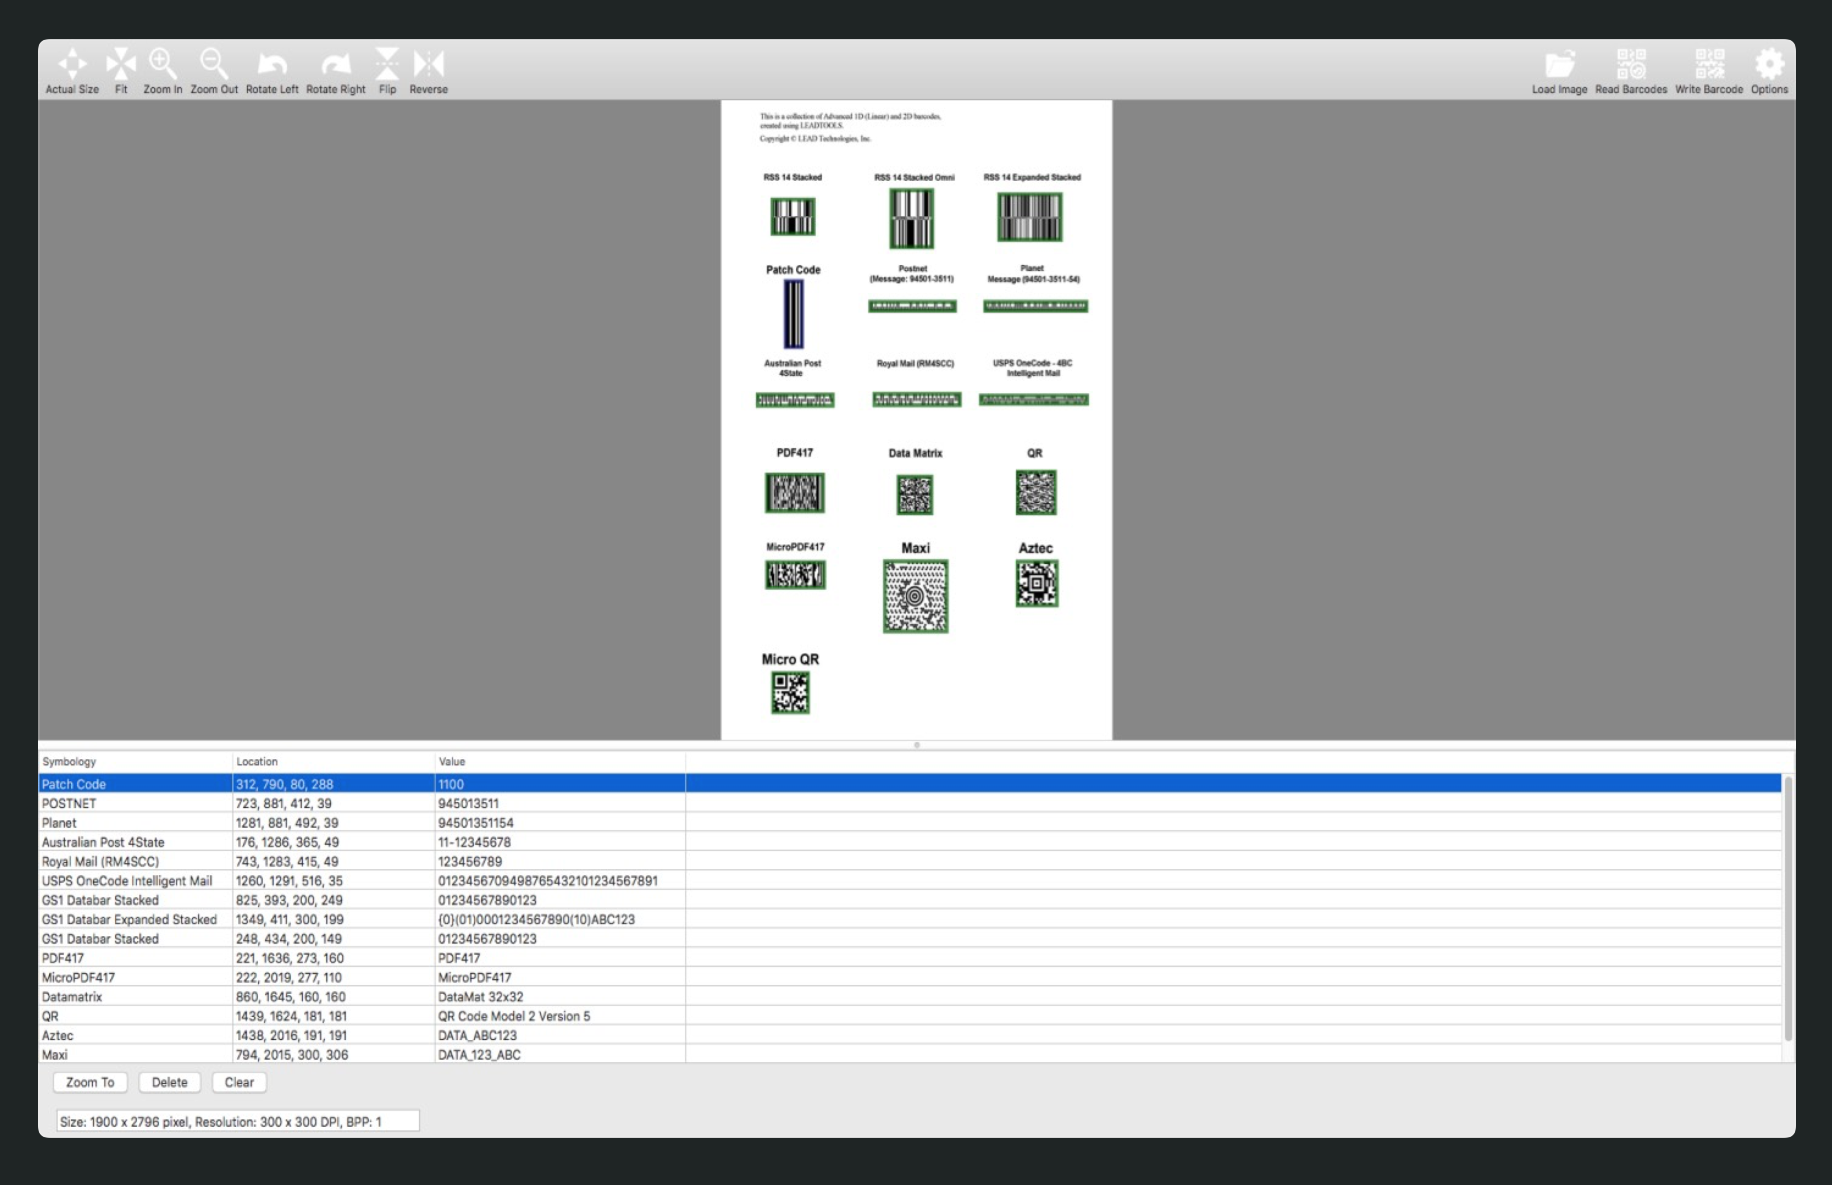This screenshot has height=1185, width=1832.
Task: Click the Data Matrix barcode in the image
Action: click(x=914, y=495)
